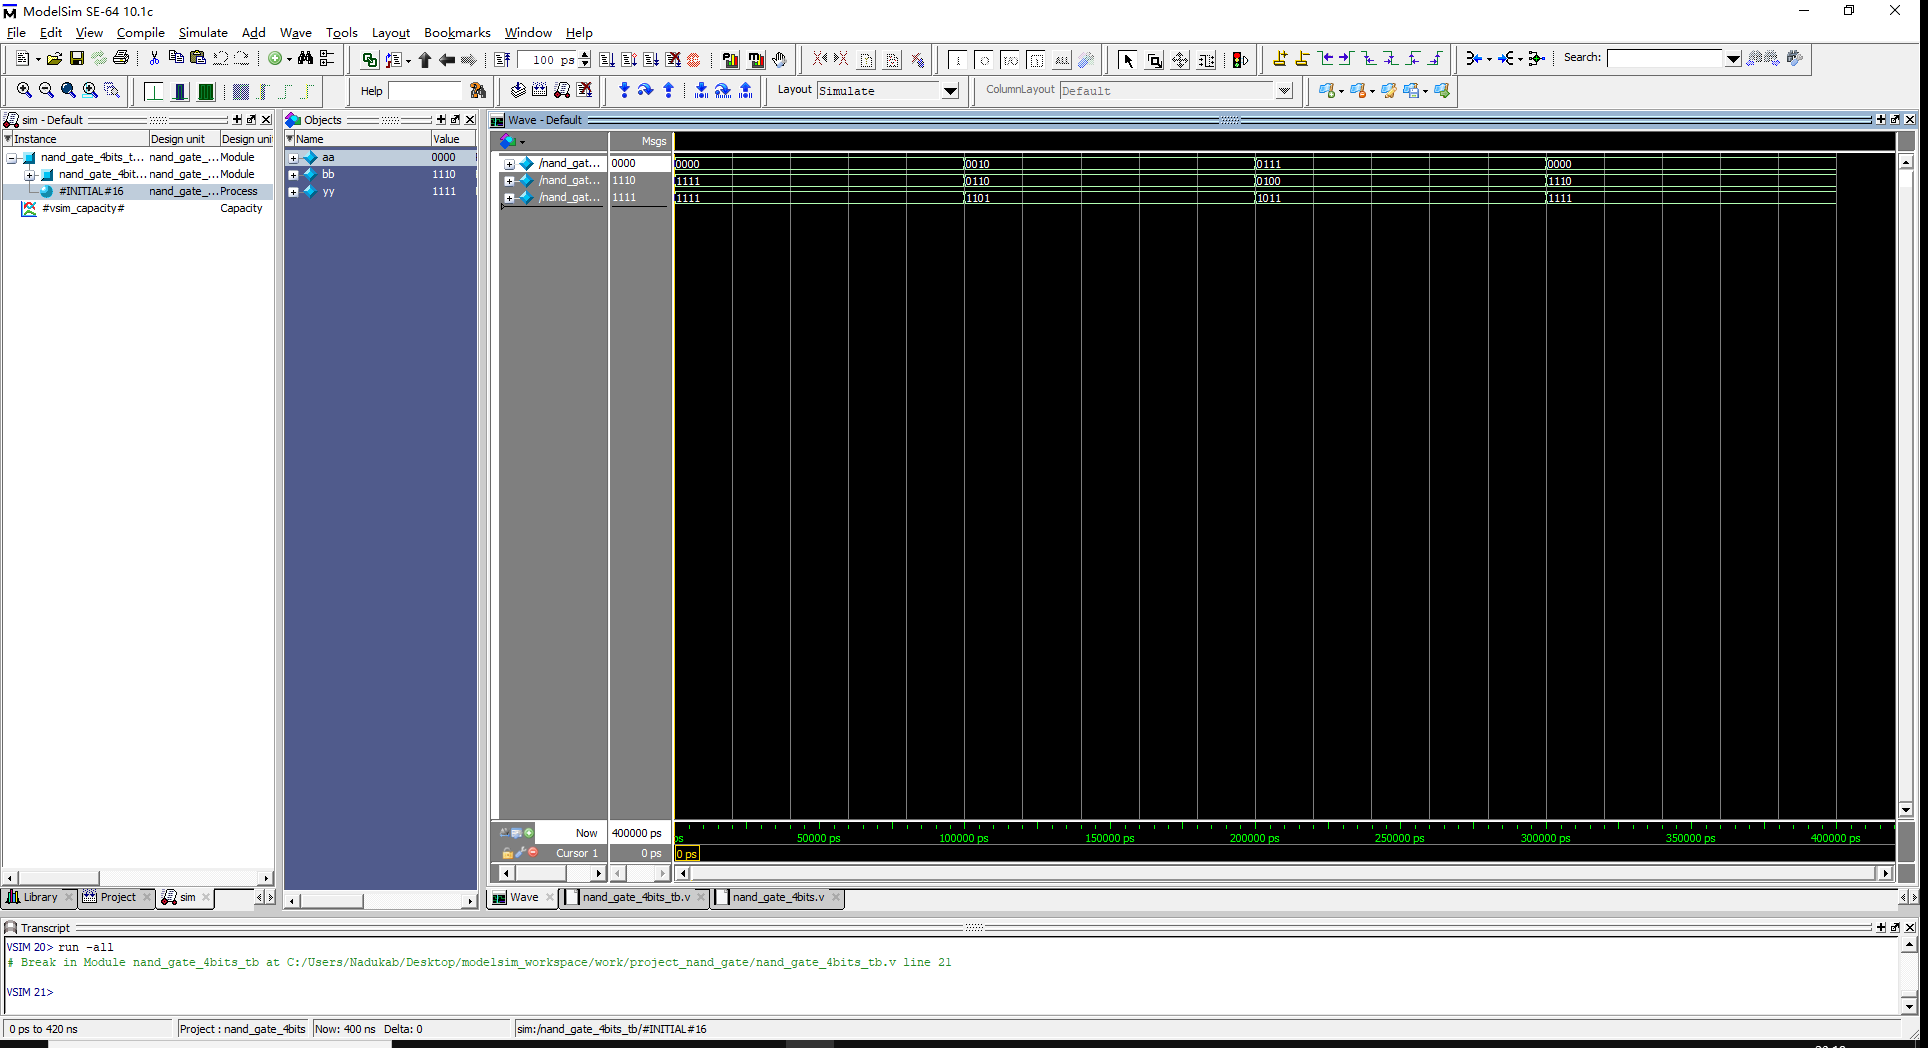Expand the aa signal in Objects panel
This screenshot has height=1048, width=1928.
[293, 157]
